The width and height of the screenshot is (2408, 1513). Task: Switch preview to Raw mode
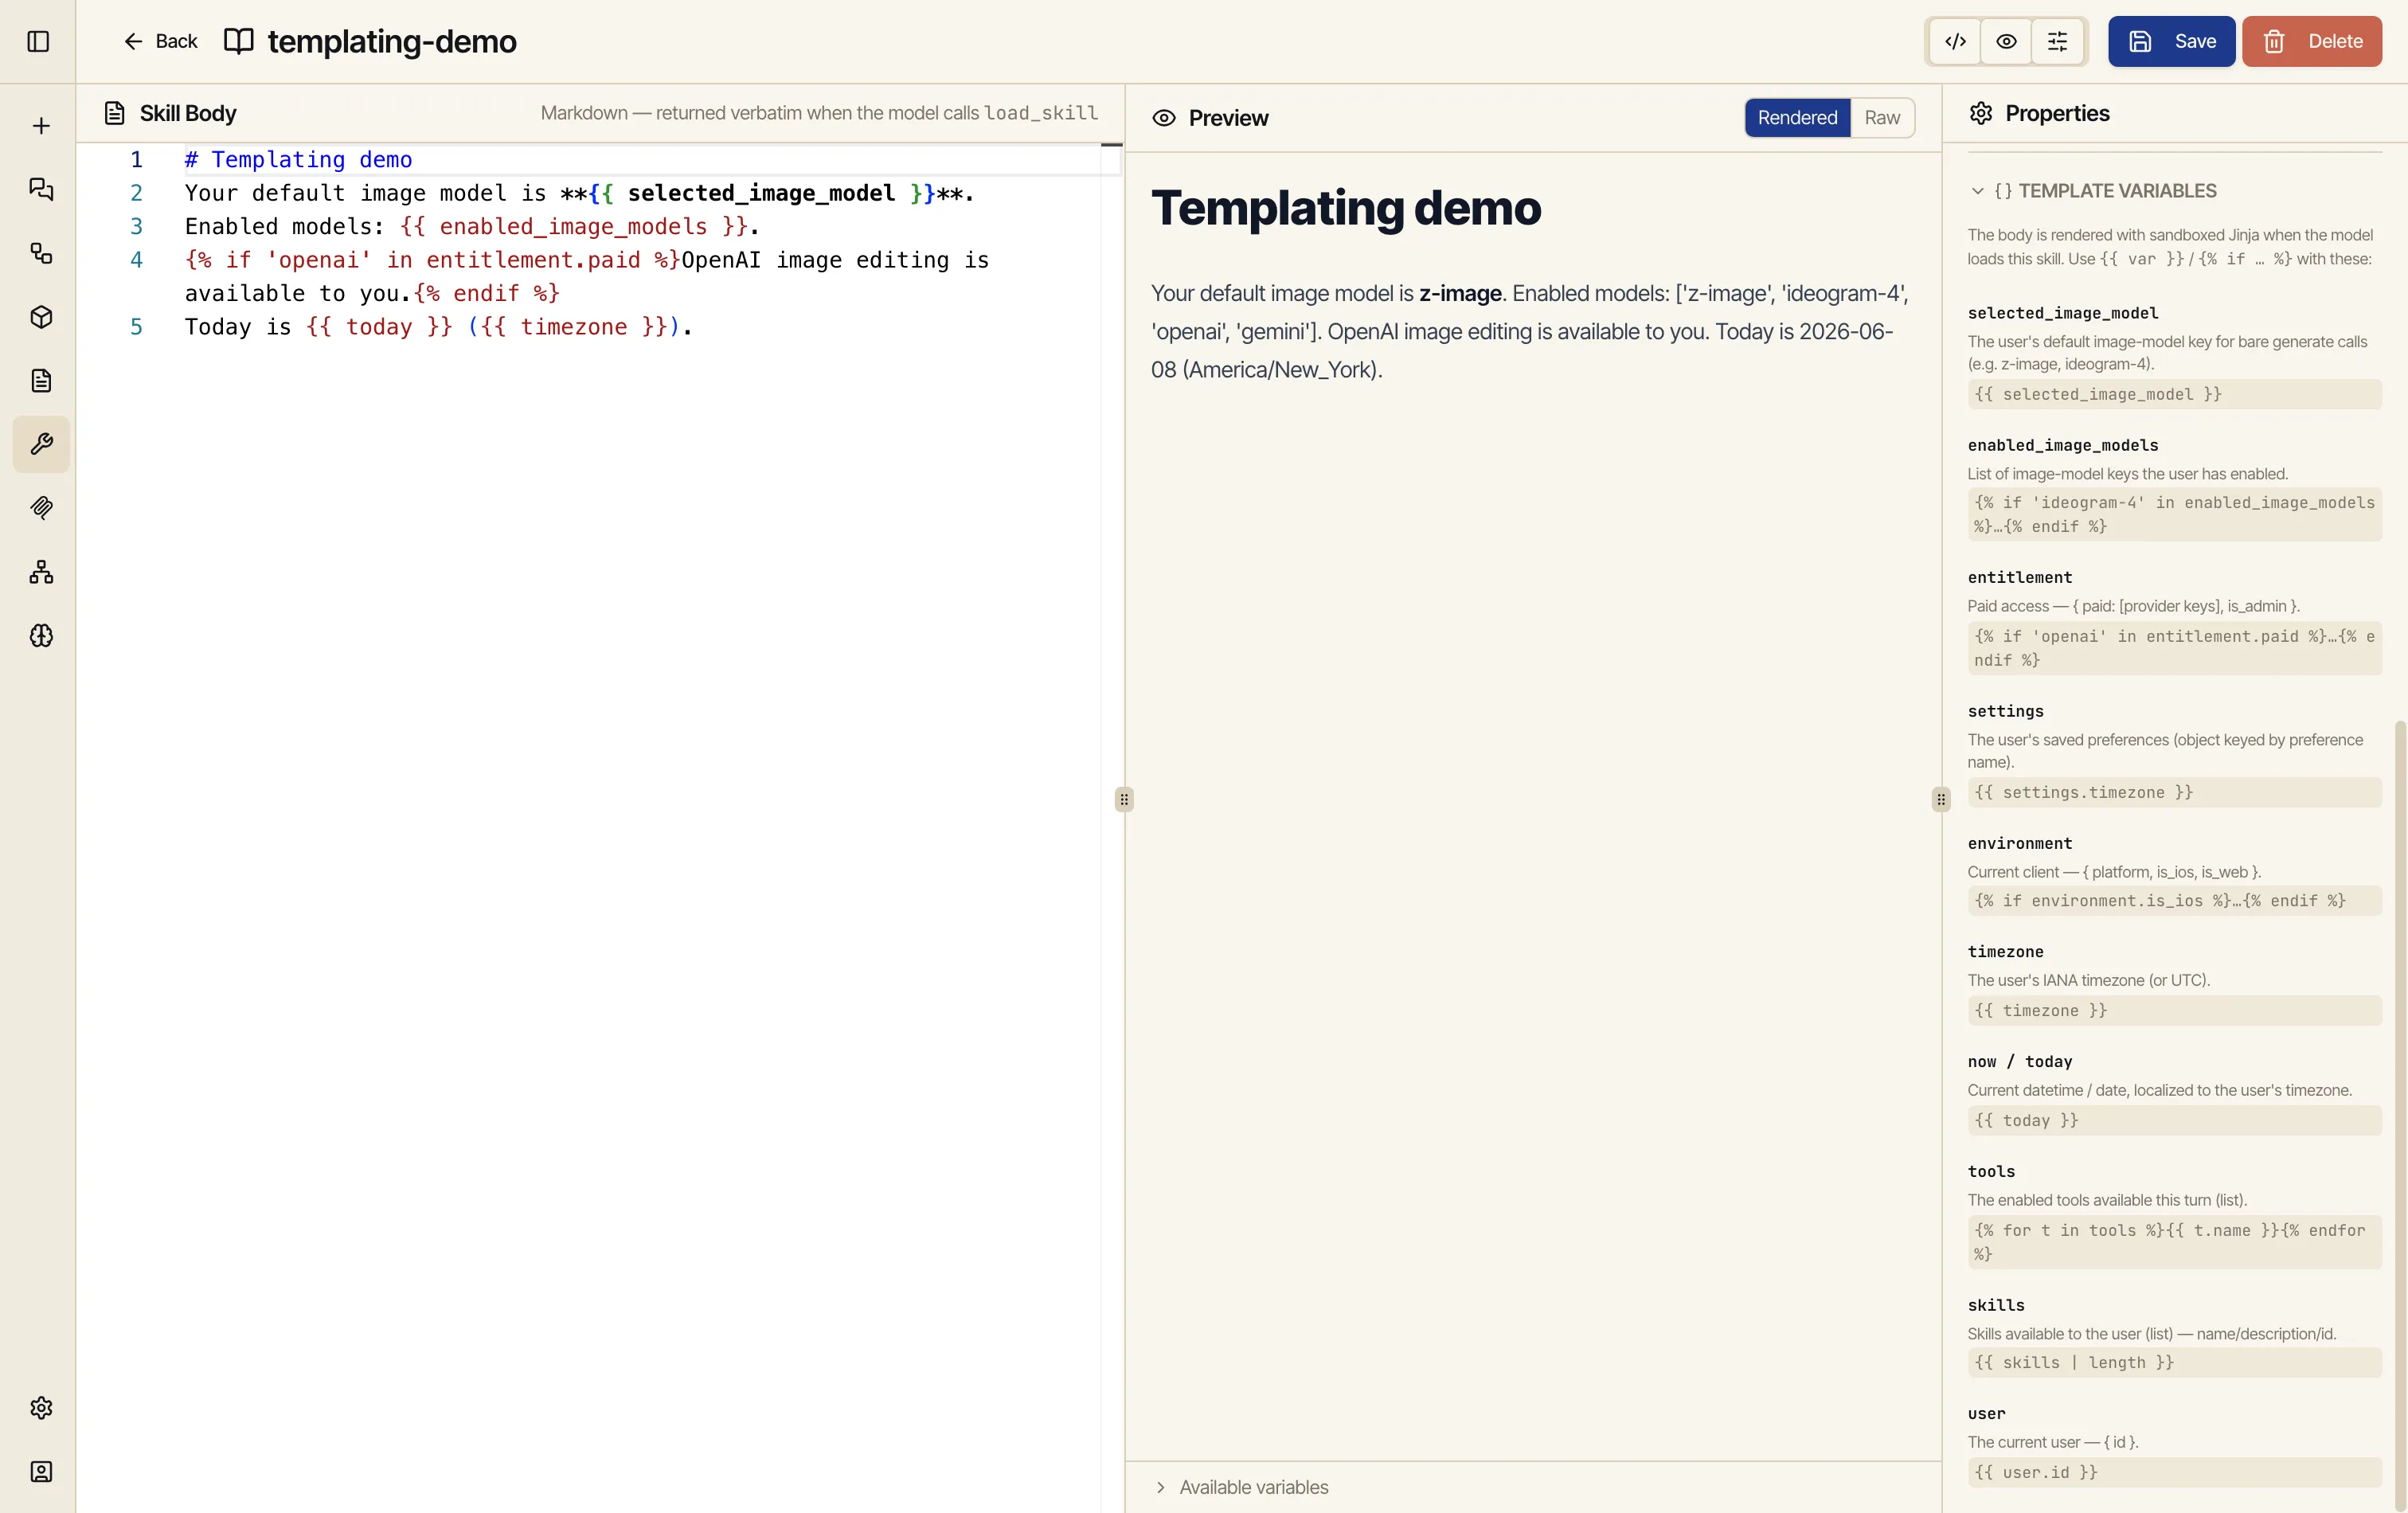[x=1882, y=118]
